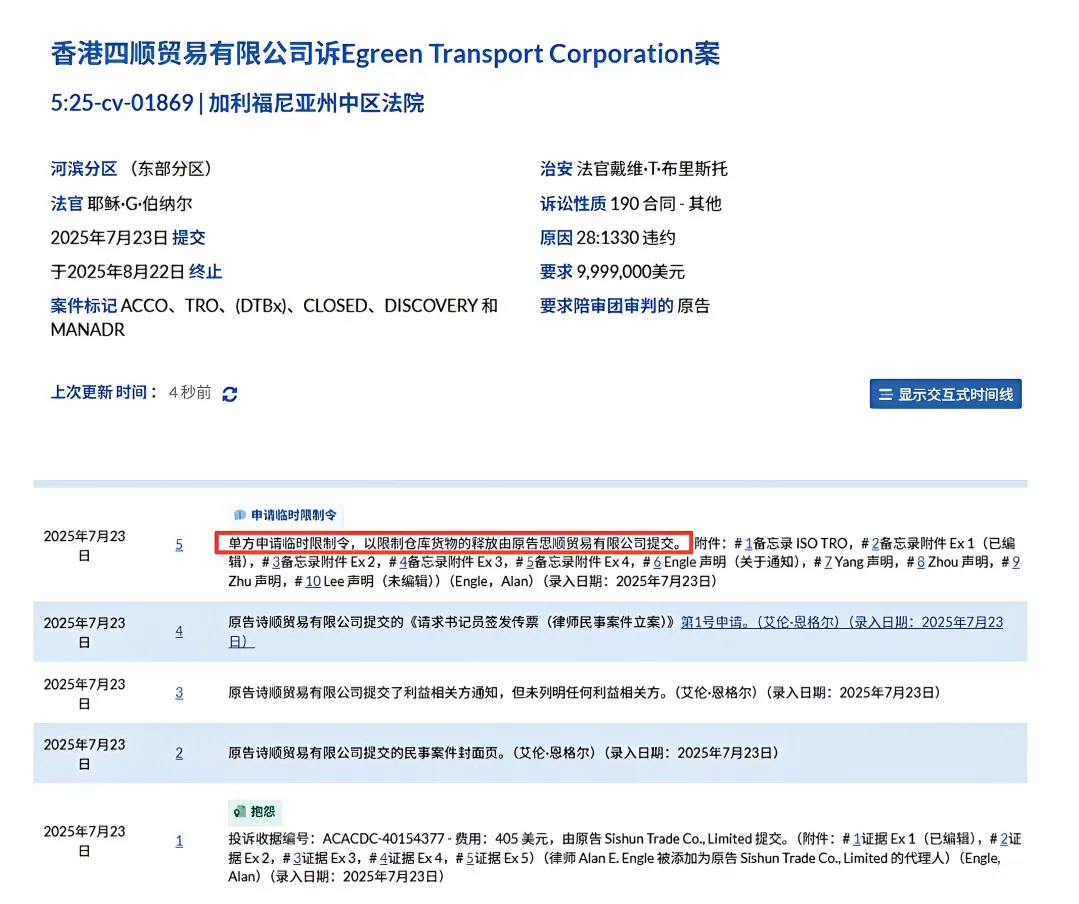Click the refresh icon next to 4秒前
Screen dimensions: 1079x904
click(230, 394)
